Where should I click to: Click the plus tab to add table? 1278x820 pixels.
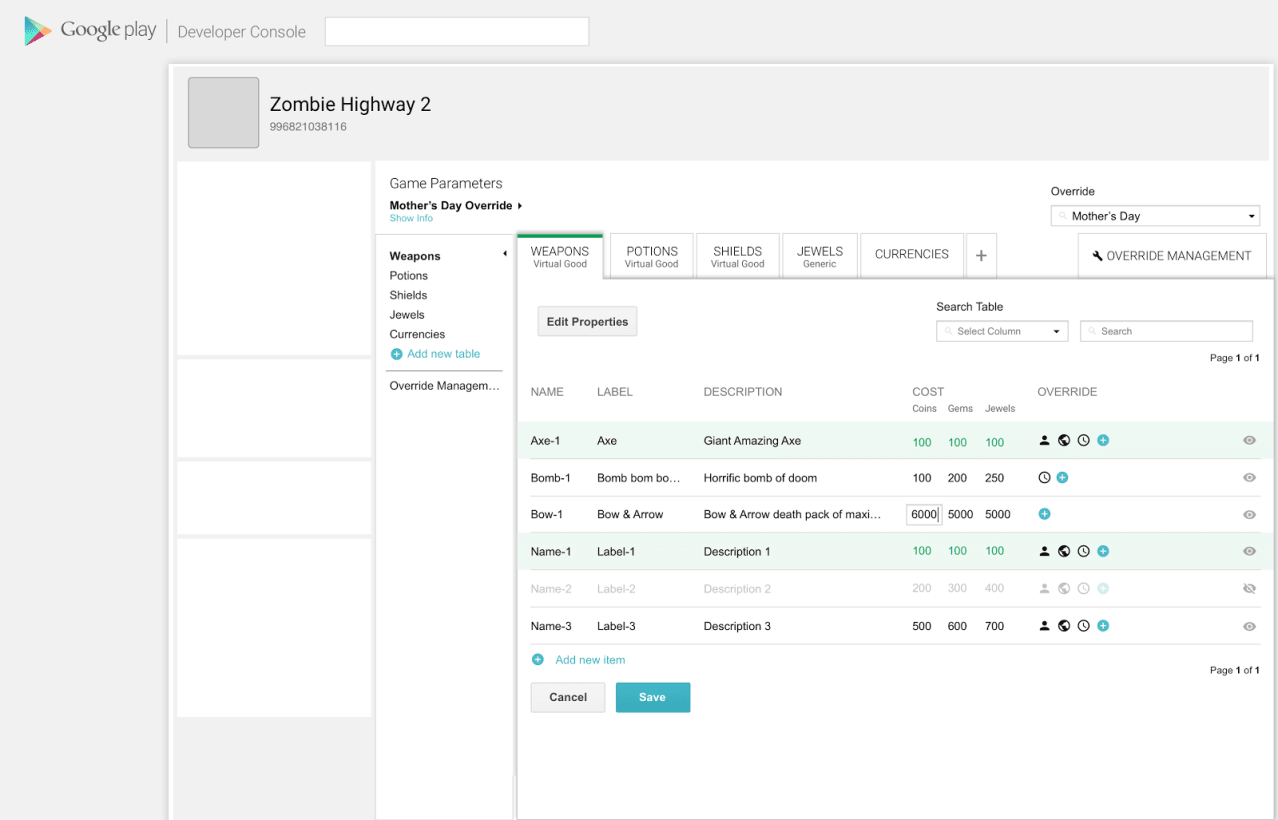[981, 256]
